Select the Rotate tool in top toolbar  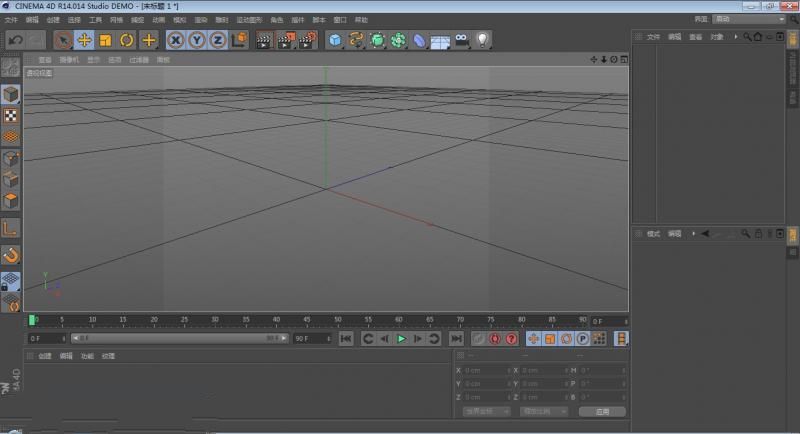127,40
